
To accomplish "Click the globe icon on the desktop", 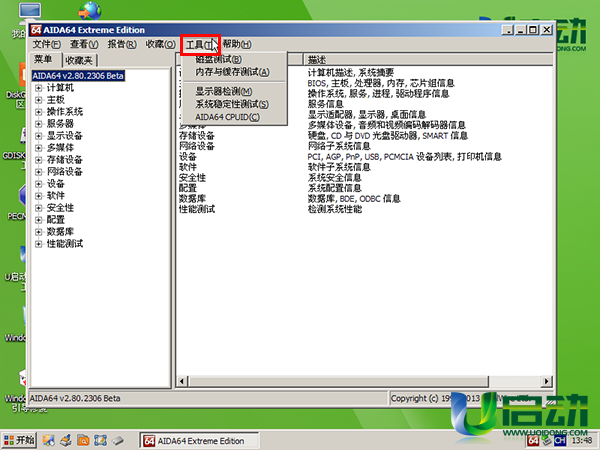I will pos(90,10).
